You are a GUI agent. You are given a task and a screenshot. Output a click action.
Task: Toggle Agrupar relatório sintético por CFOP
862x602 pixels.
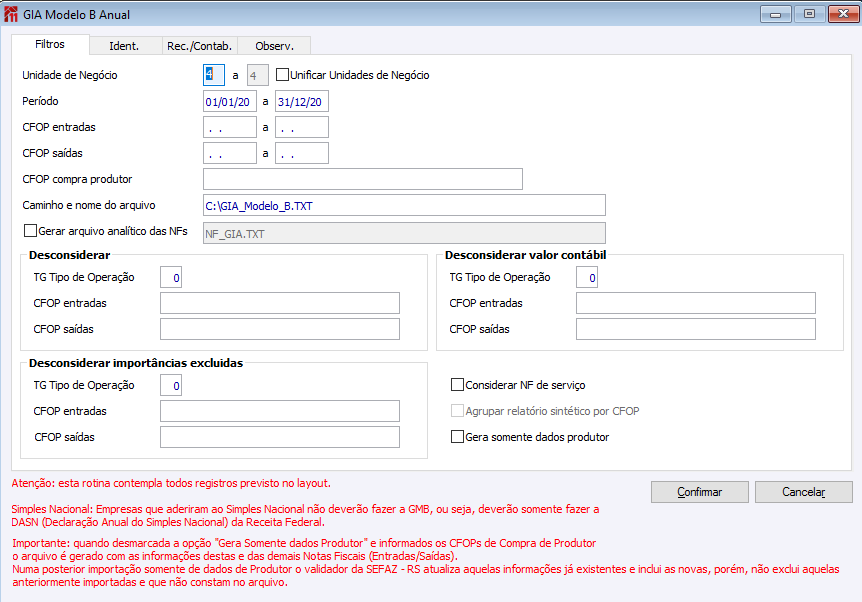coord(457,411)
